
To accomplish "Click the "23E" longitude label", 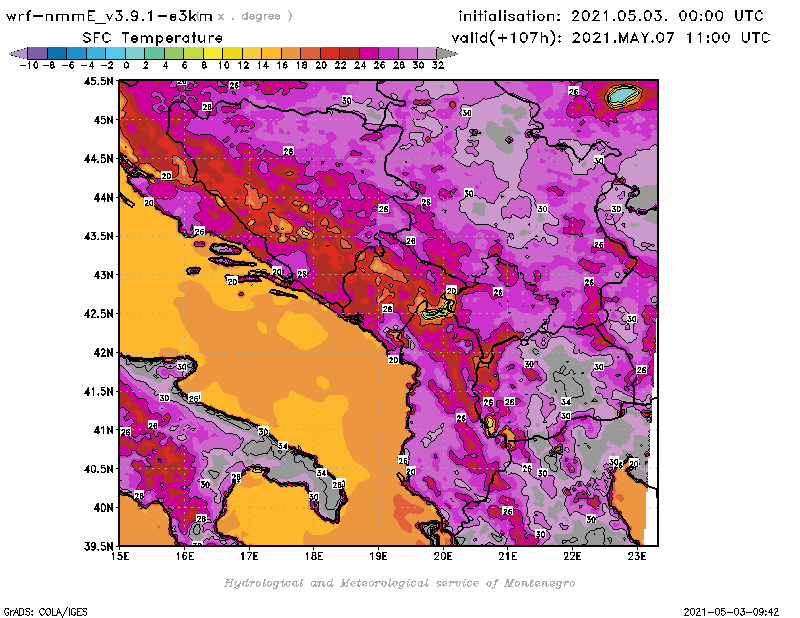I will 637,556.
